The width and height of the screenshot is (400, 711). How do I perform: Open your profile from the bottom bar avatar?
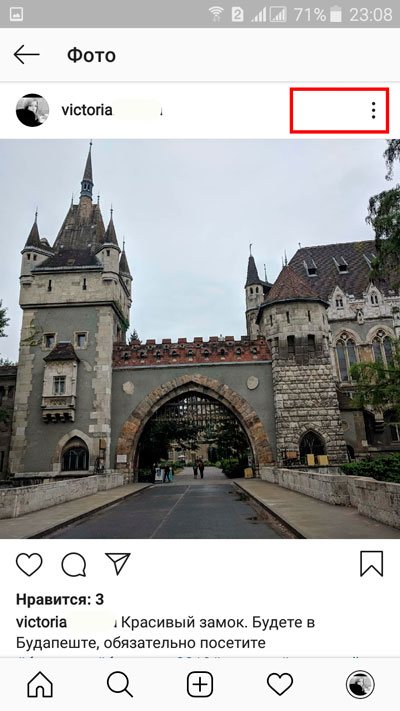pyautogui.click(x=360, y=684)
